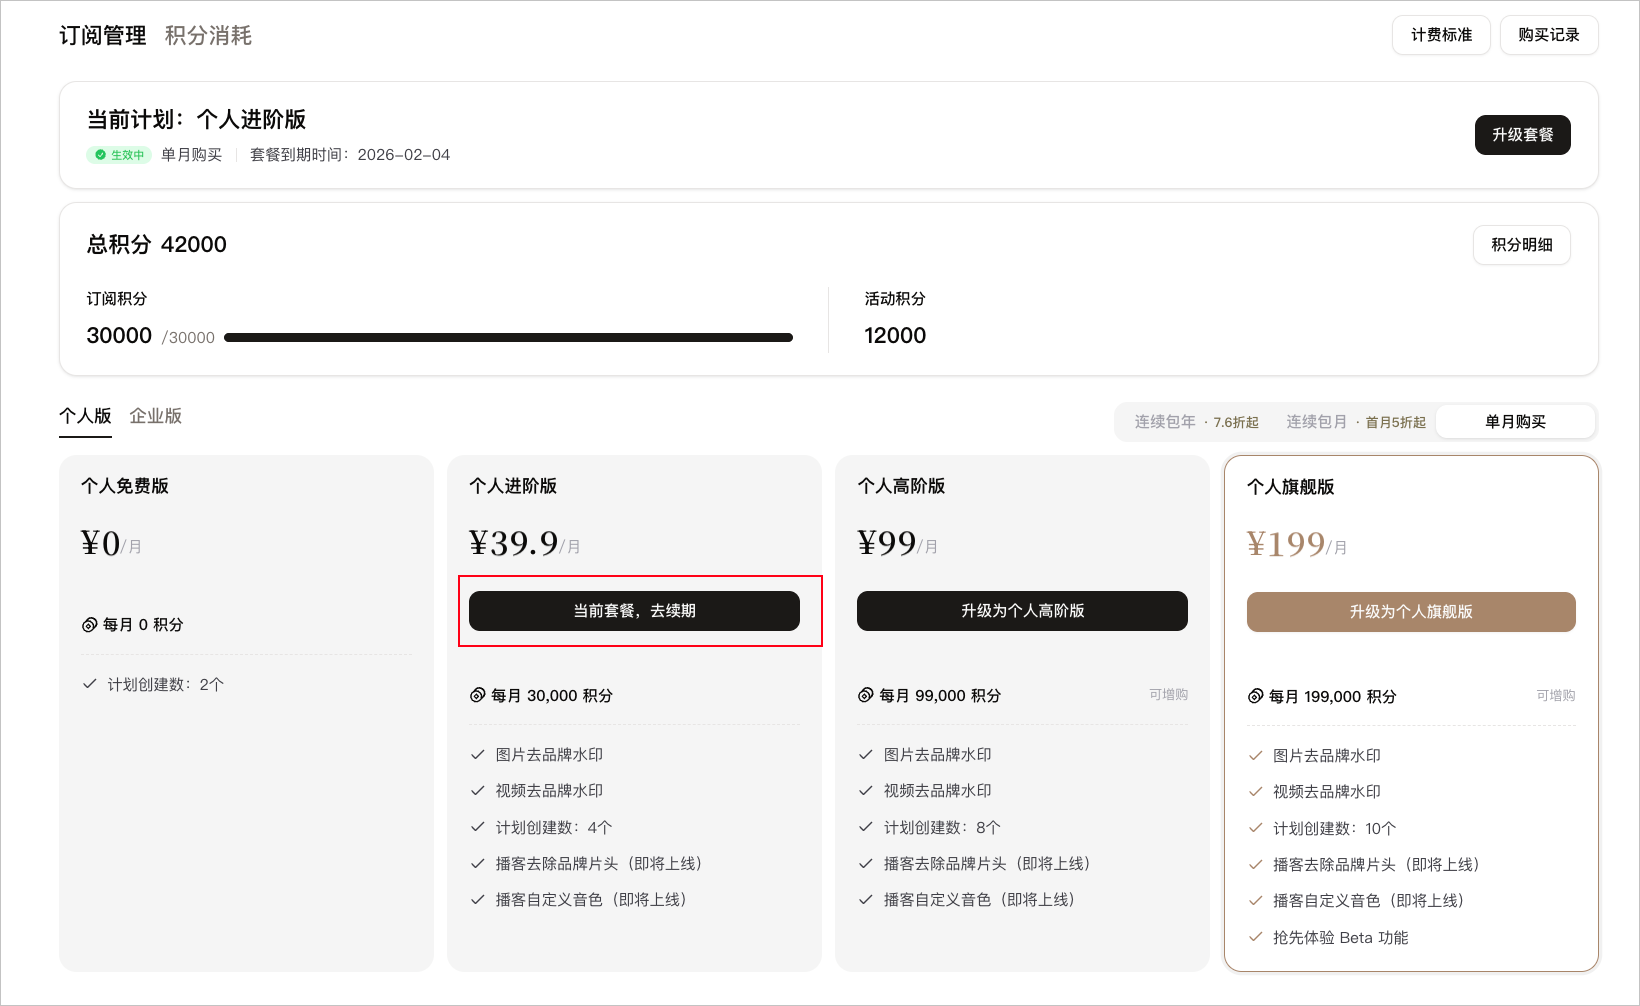The height and width of the screenshot is (1006, 1640).
Task: Click the 个人进阶版 card title
Action: coord(513,486)
